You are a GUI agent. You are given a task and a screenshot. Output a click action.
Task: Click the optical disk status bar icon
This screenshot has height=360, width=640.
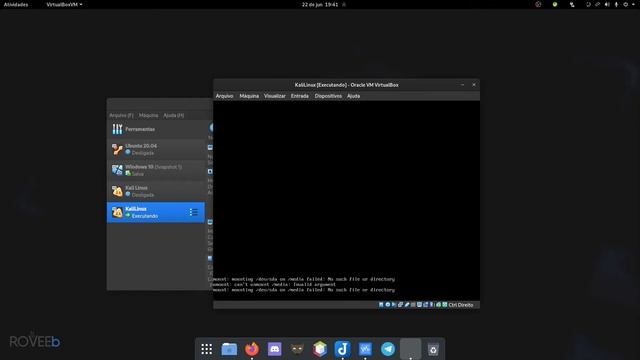coord(388,304)
